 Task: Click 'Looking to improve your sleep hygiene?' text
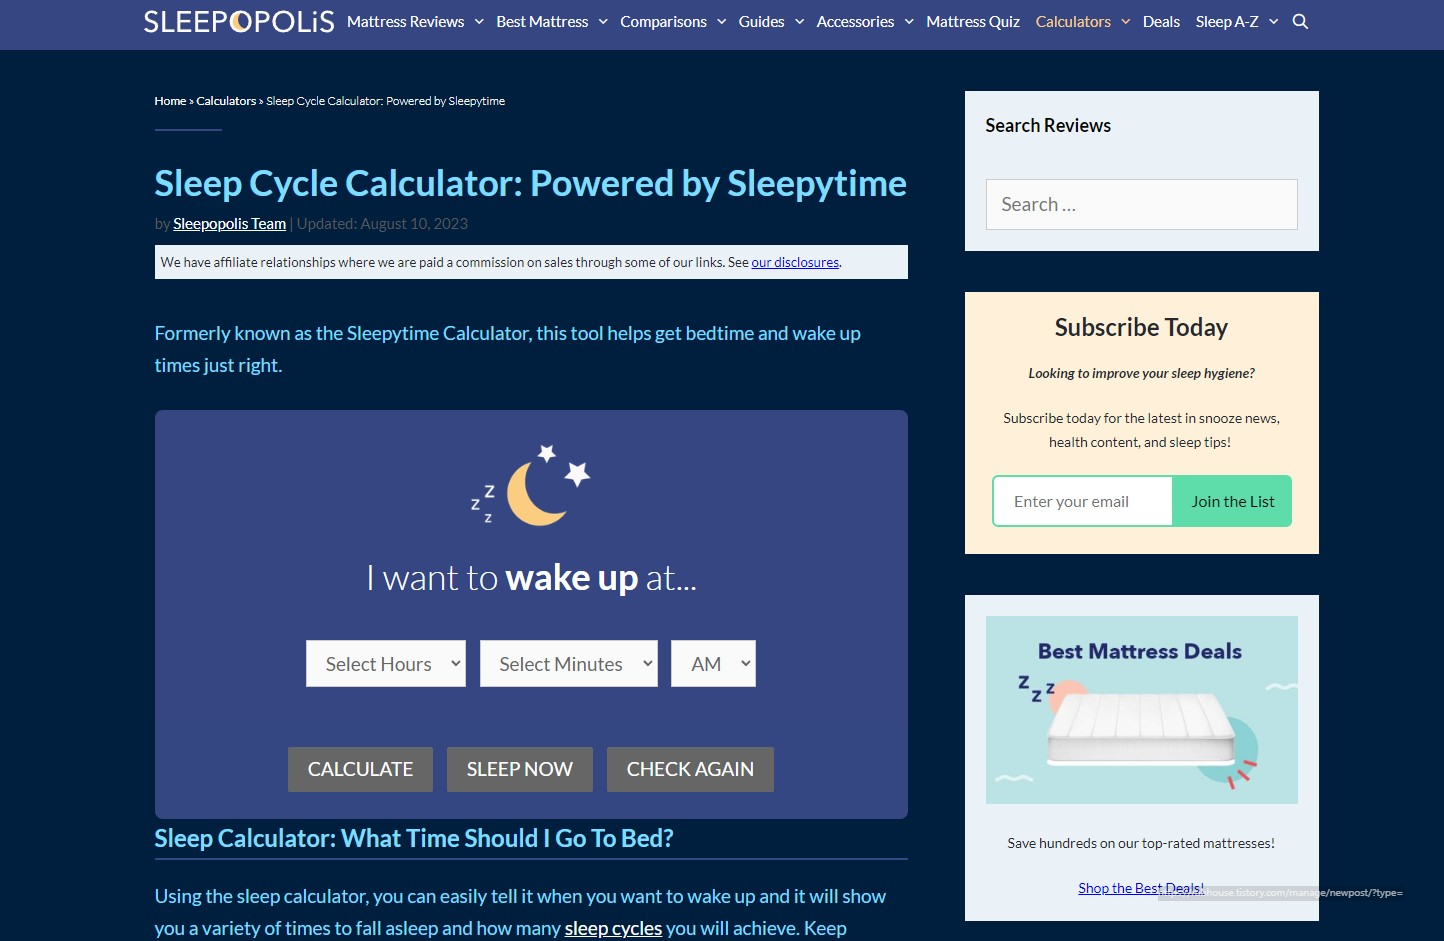click(1141, 373)
